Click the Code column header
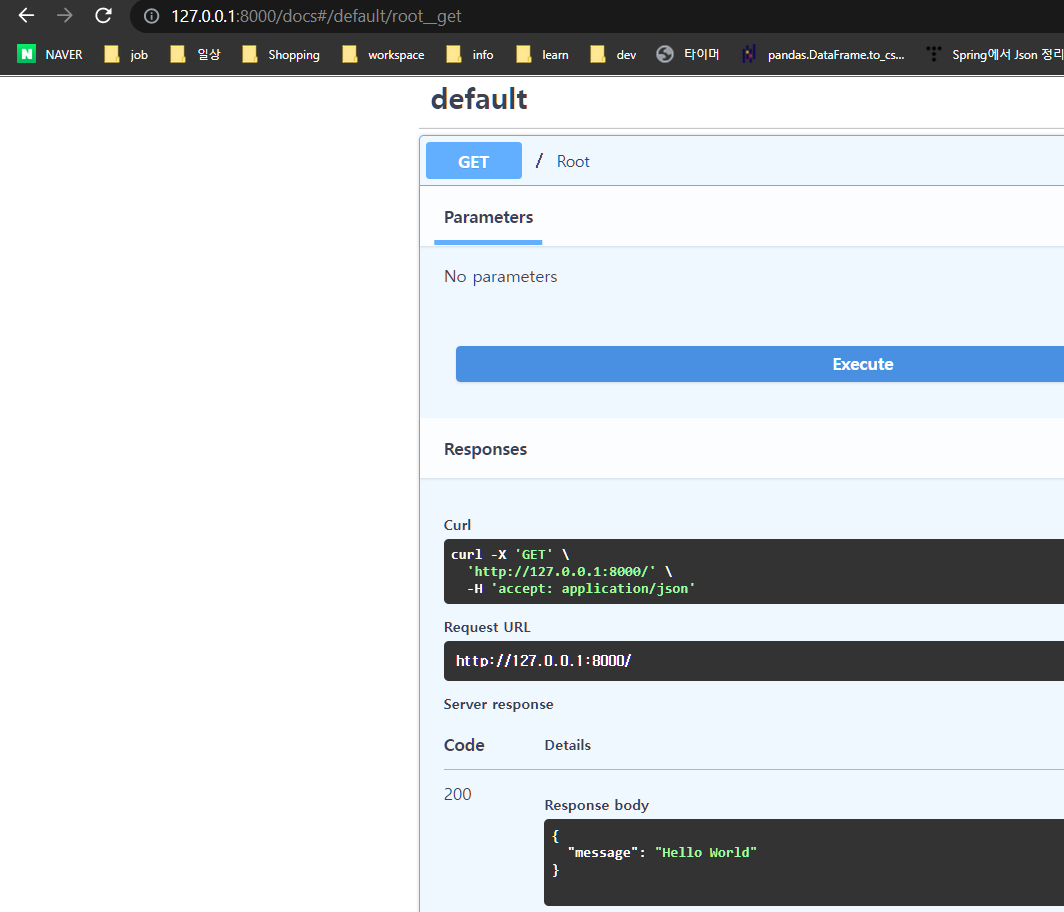Screen dimensions: 1064x912 pos(464,745)
